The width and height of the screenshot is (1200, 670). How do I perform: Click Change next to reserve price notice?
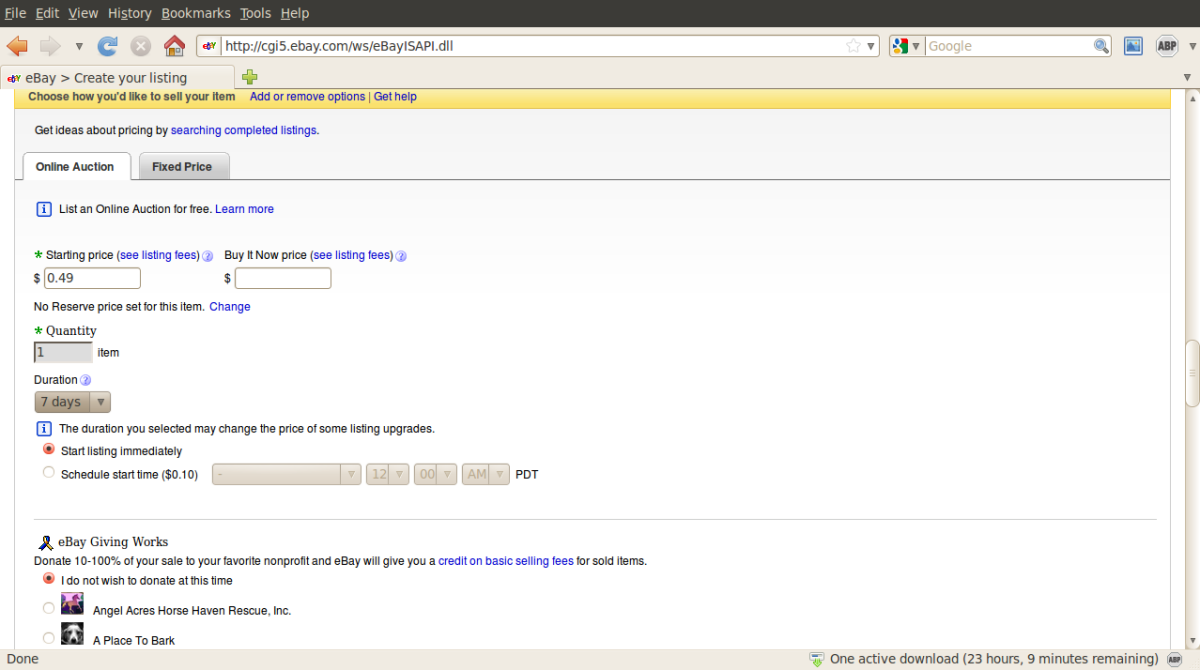[x=229, y=307]
